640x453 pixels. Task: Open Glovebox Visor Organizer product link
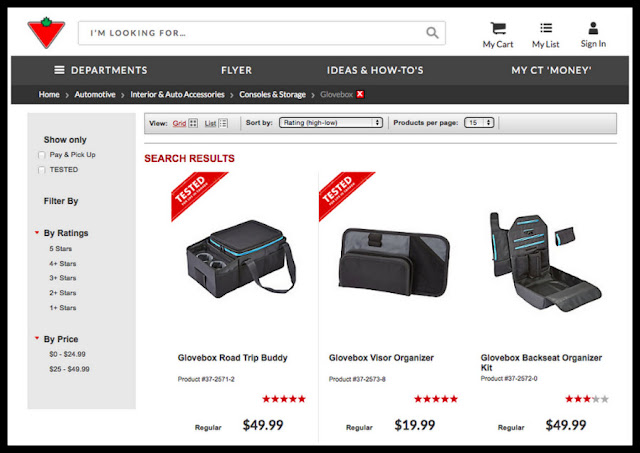(x=381, y=358)
